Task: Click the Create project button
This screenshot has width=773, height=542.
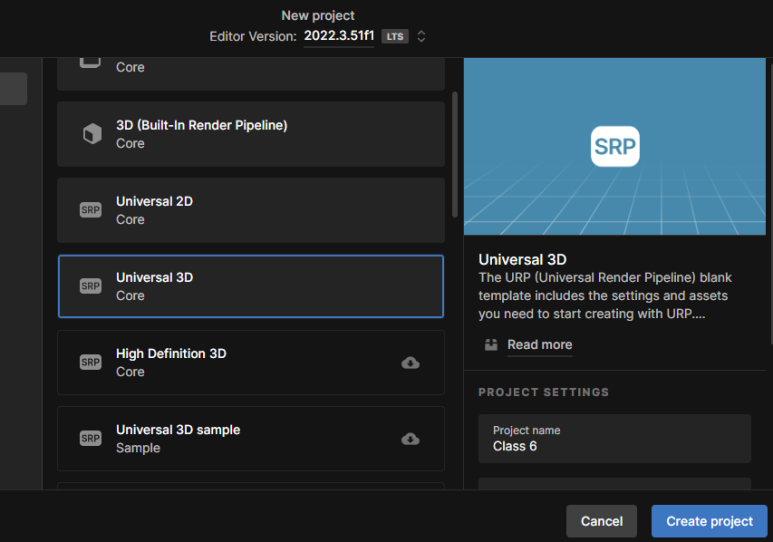Action: pos(709,521)
